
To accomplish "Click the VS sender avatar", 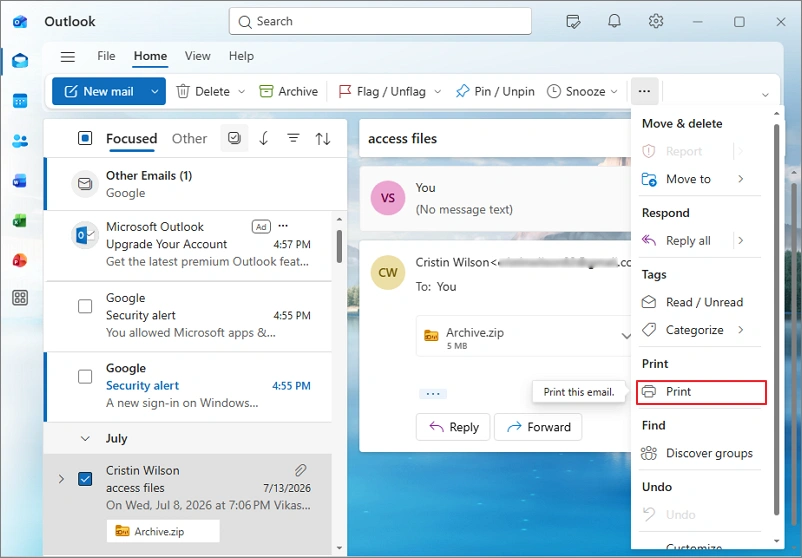I will 388,198.
